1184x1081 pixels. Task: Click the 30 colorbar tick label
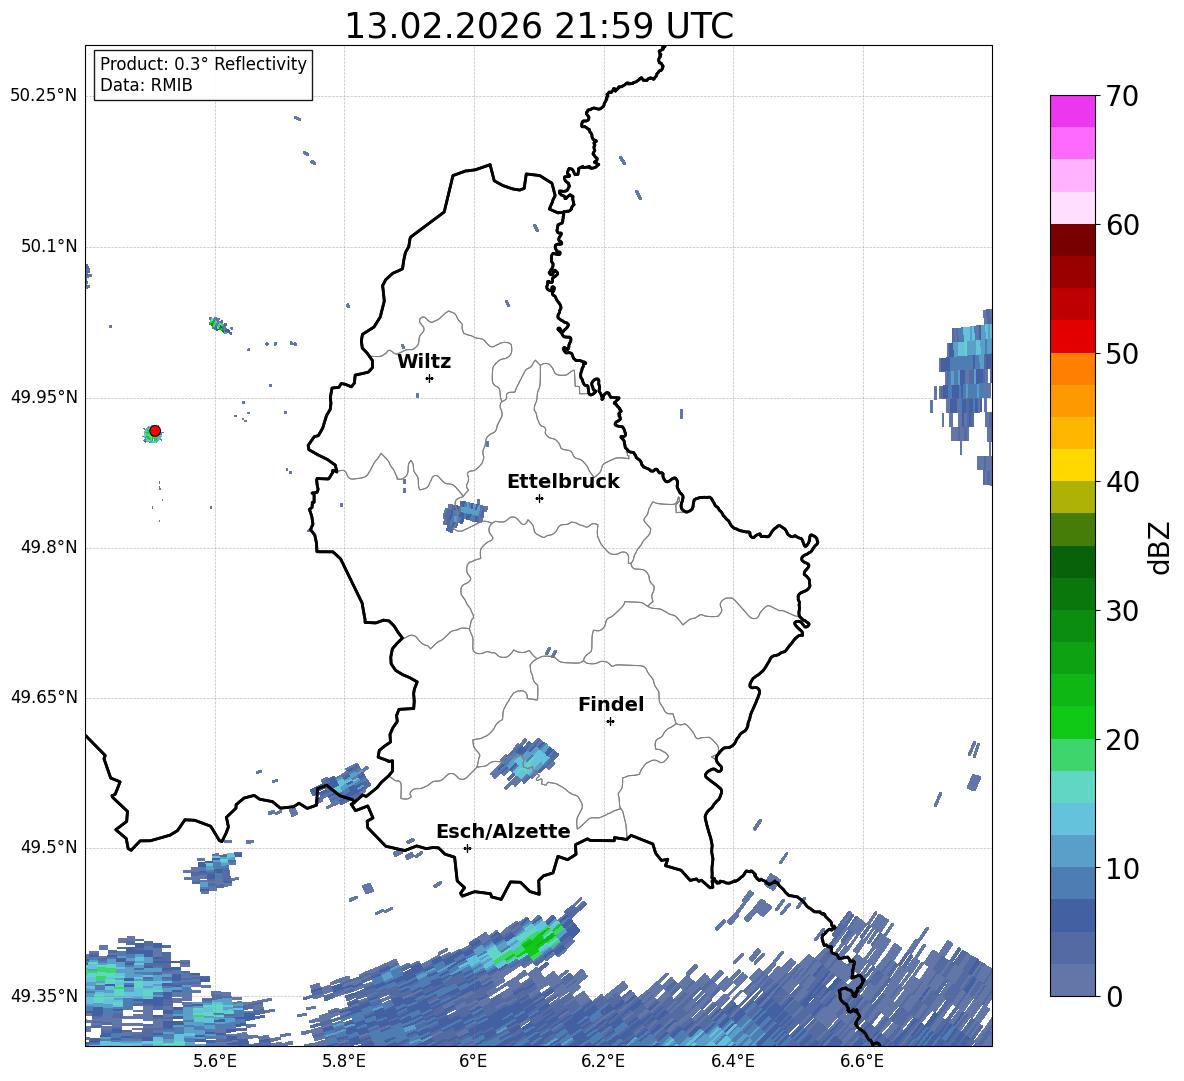click(x=1122, y=611)
